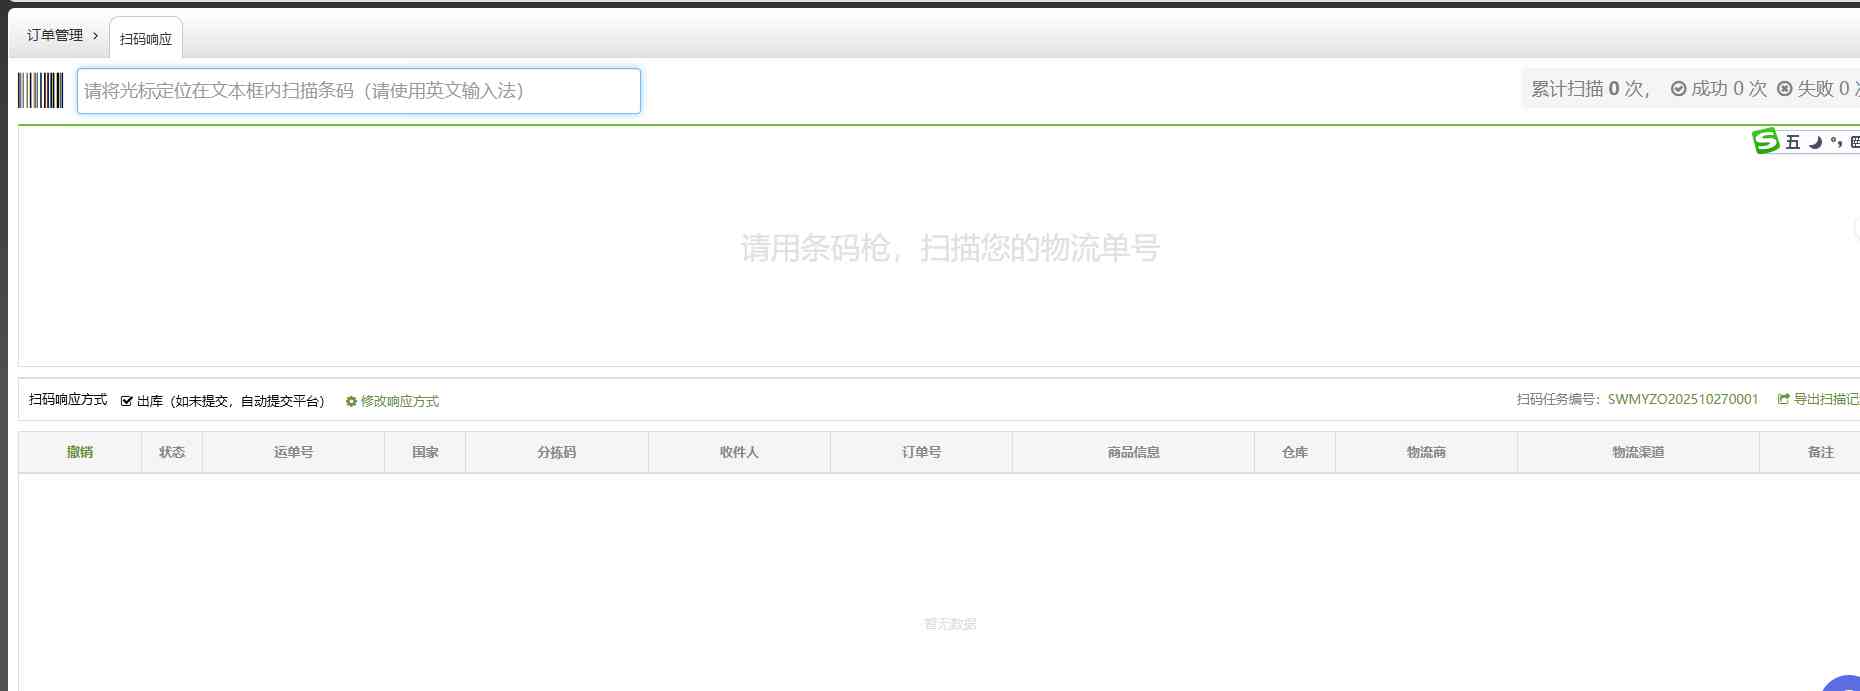Click the moon icon in the IME bar
Viewport: 1860px width, 691px height.
tap(1815, 142)
